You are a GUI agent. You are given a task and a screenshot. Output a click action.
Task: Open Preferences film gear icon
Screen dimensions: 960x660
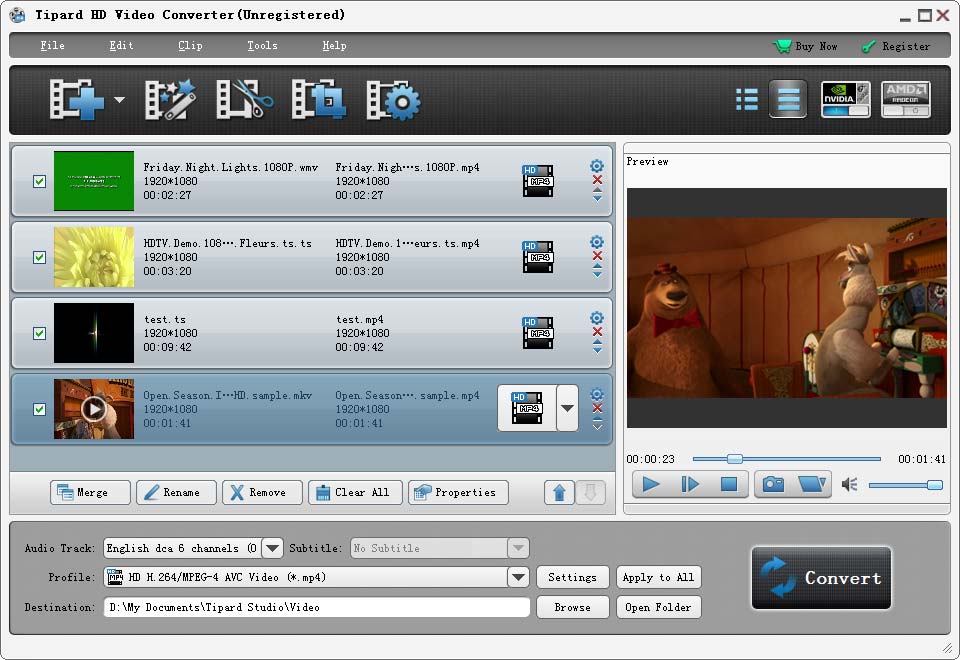[393, 100]
